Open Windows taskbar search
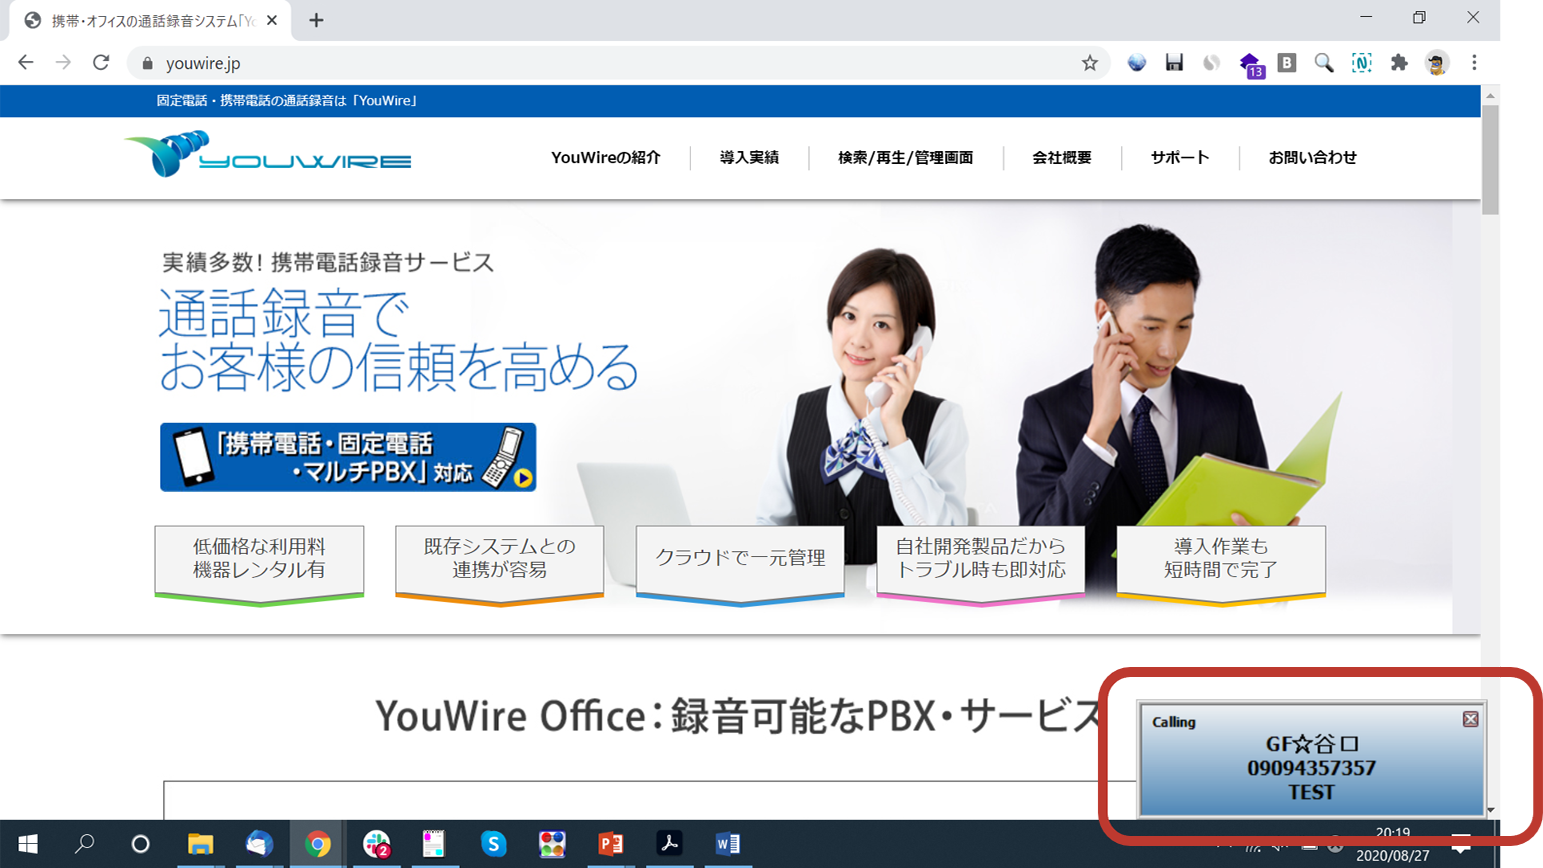 [85, 844]
